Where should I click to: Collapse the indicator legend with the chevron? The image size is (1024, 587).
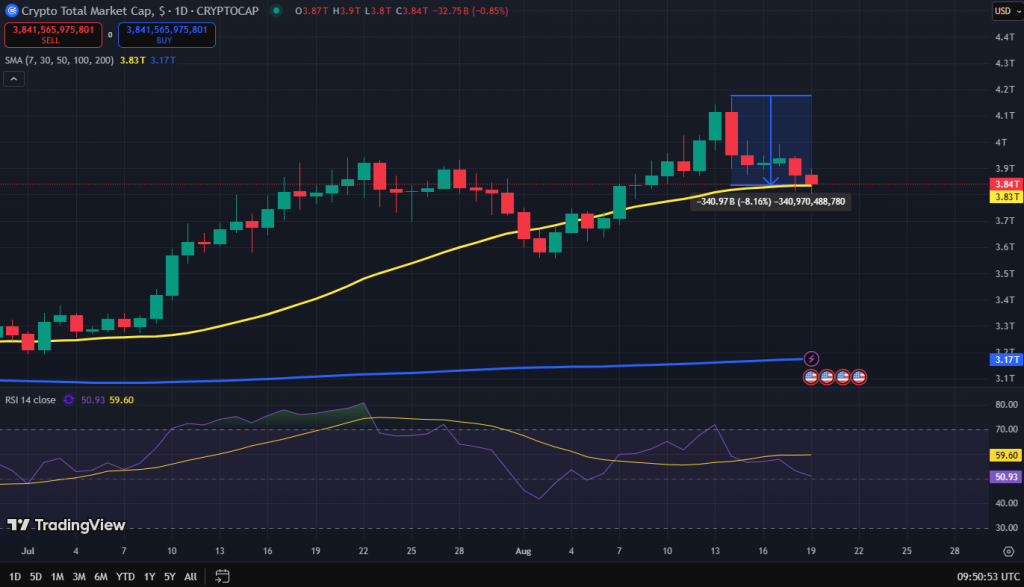[x=14, y=79]
